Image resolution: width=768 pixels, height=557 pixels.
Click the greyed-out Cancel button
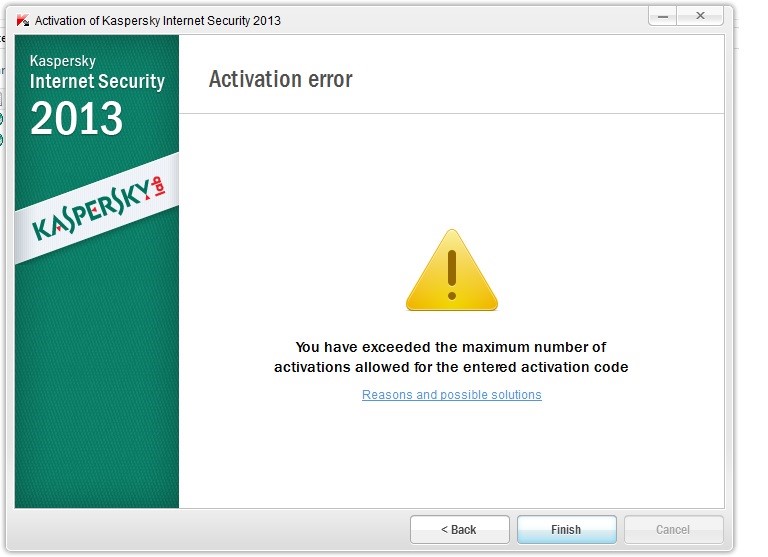coord(673,530)
